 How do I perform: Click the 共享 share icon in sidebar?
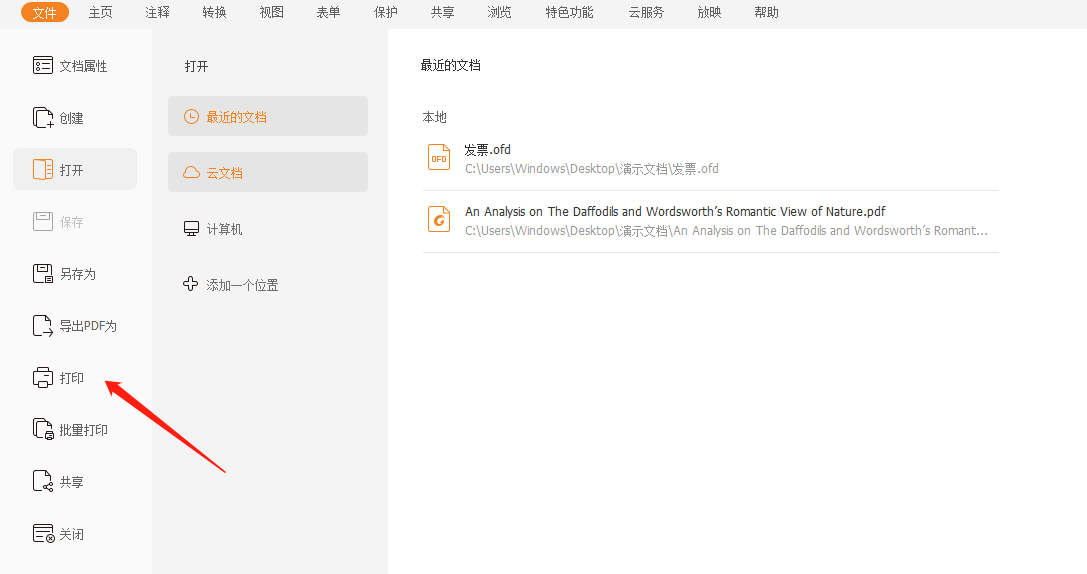(43, 482)
